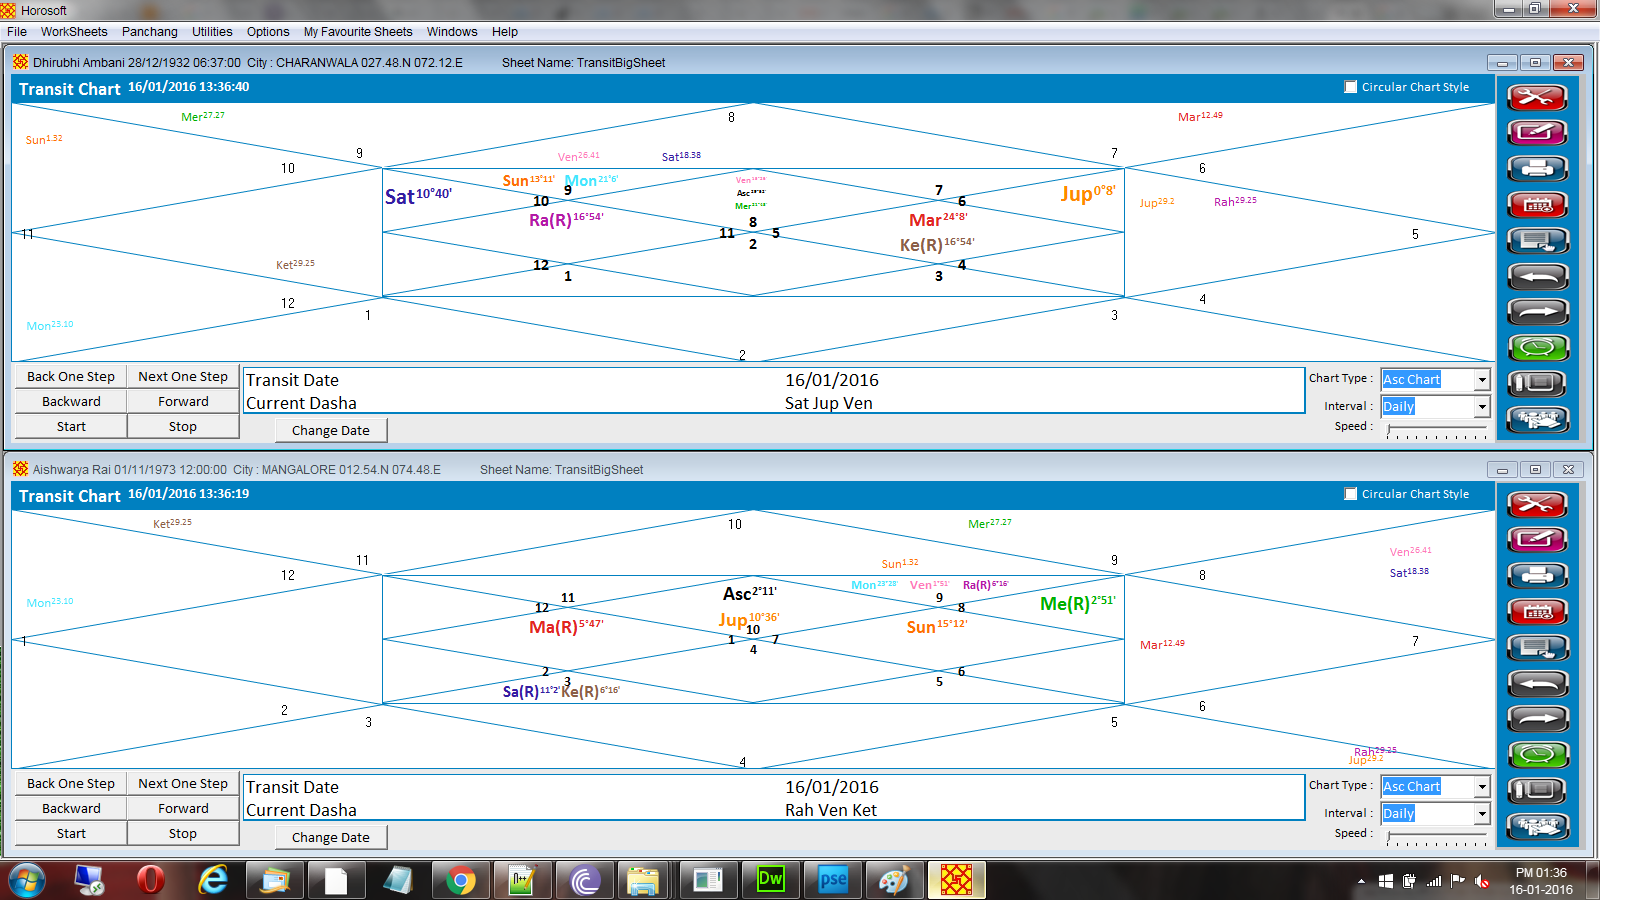The height and width of the screenshot is (900, 1630).
Task: Click 'Rah Ven Ket' current dasha text
Action: click(x=831, y=810)
